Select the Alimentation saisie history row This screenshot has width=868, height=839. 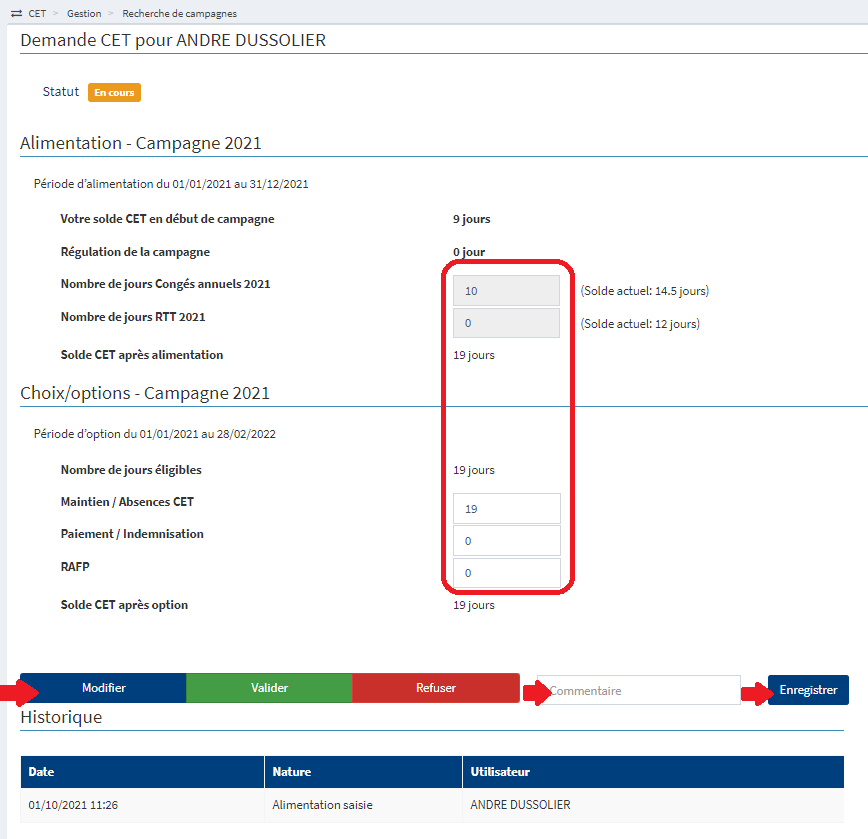pos(320,804)
